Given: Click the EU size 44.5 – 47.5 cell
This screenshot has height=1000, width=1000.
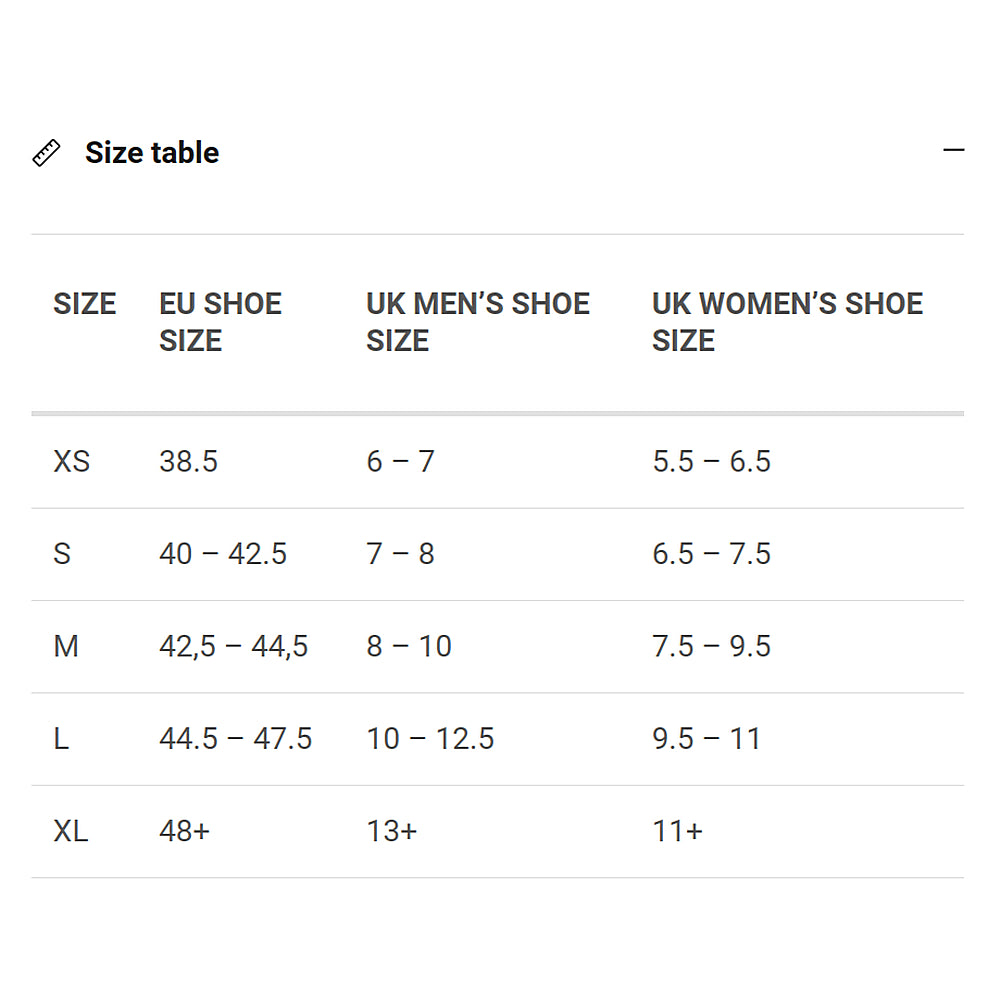Looking at the screenshot, I should [x=235, y=739].
